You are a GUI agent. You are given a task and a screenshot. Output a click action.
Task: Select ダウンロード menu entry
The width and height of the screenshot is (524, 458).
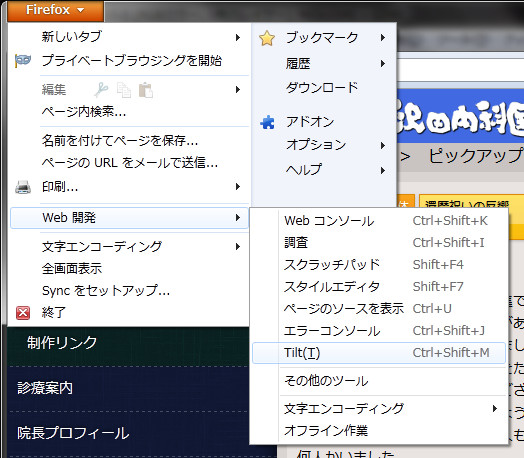[323, 88]
